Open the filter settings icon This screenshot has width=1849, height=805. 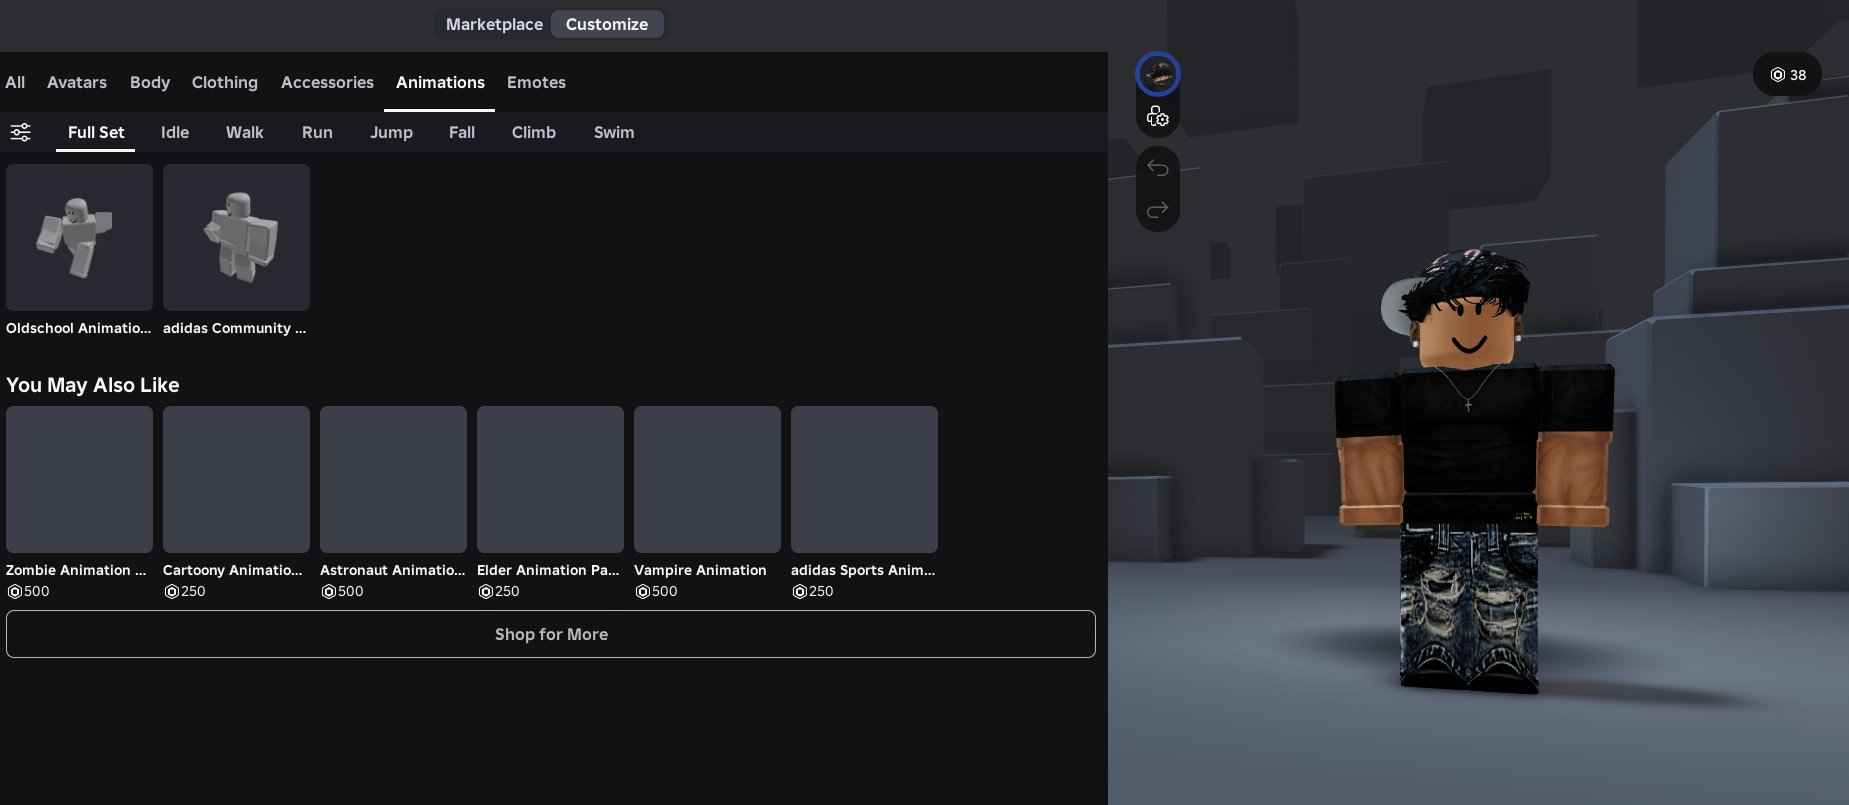pyautogui.click(x=20, y=132)
